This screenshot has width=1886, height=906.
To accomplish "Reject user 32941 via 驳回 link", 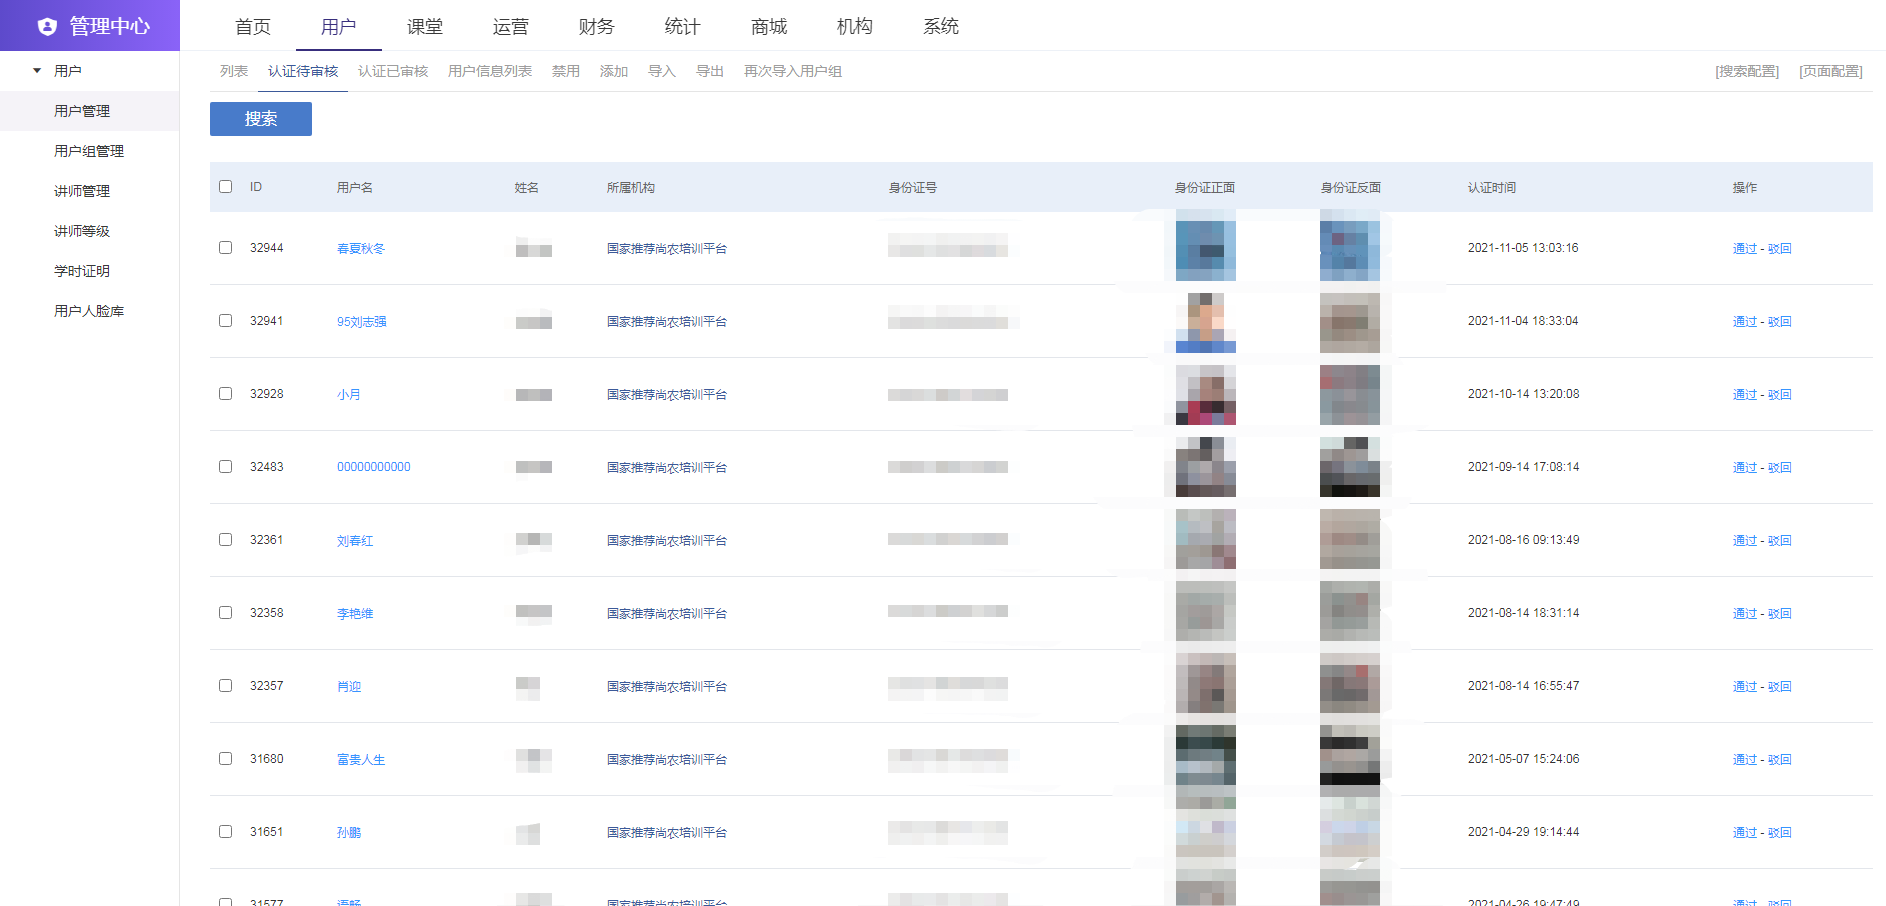I will pos(1779,322).
